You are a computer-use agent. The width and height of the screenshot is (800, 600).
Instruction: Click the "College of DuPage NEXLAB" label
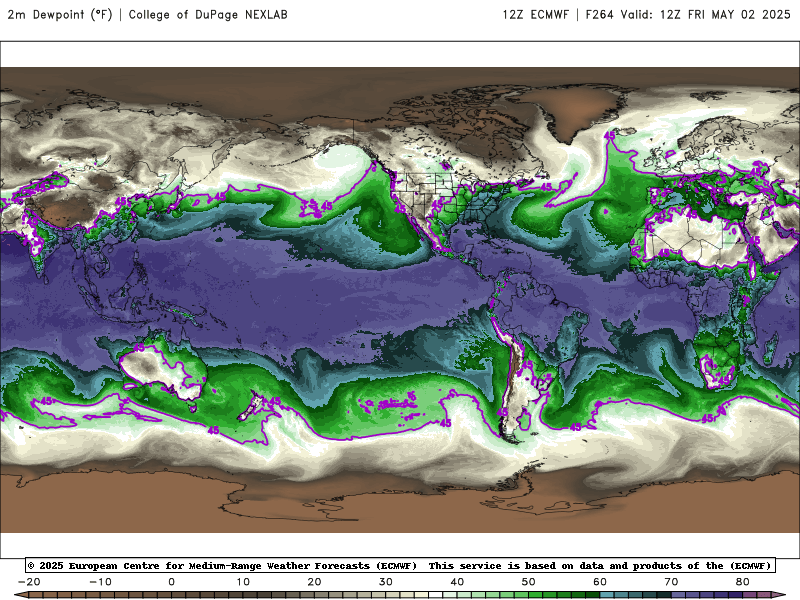[208, 14]
